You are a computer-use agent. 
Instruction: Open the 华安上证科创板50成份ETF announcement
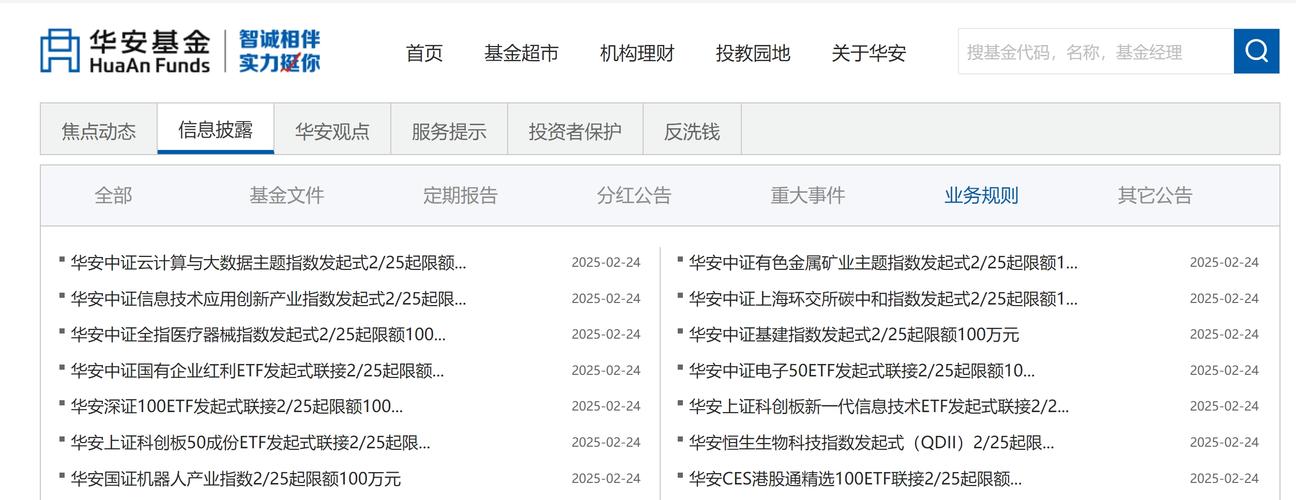(x=250, y=443)
